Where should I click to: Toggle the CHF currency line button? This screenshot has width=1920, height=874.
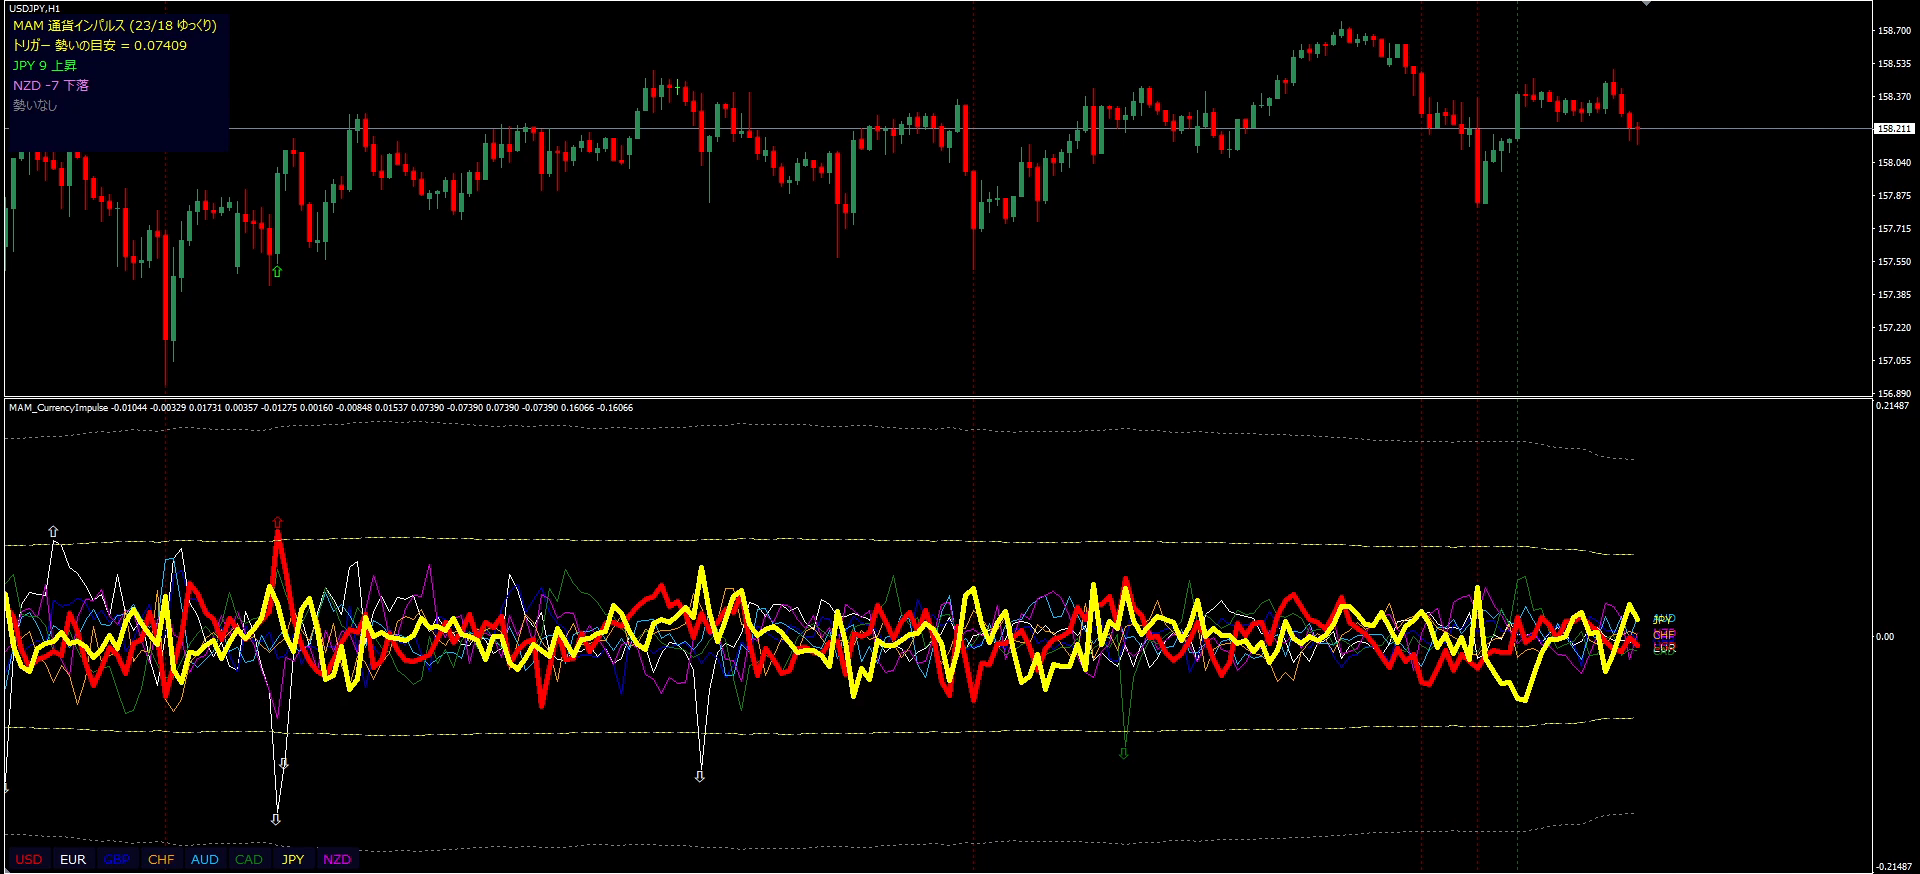click(161, 859)
